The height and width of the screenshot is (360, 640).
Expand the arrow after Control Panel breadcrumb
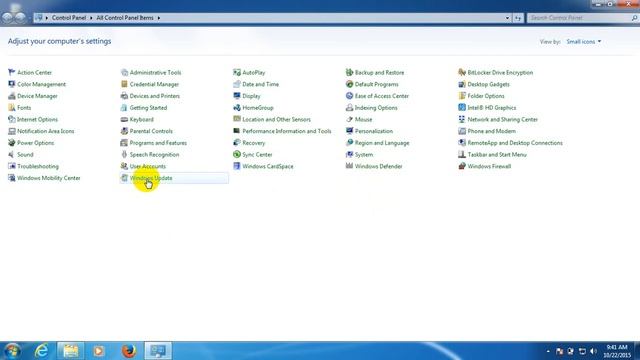pyautogui.click(x=91, y=18)
